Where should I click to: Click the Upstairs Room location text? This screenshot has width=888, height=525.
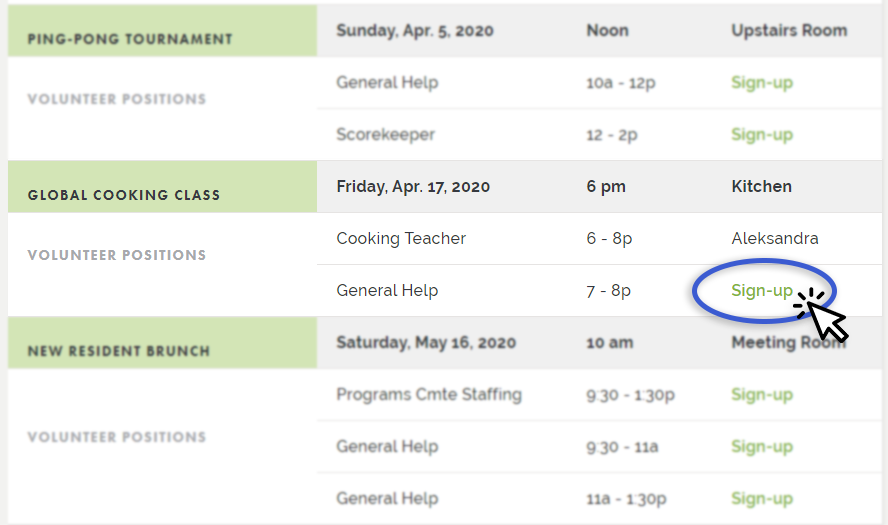tap(789, 31)
